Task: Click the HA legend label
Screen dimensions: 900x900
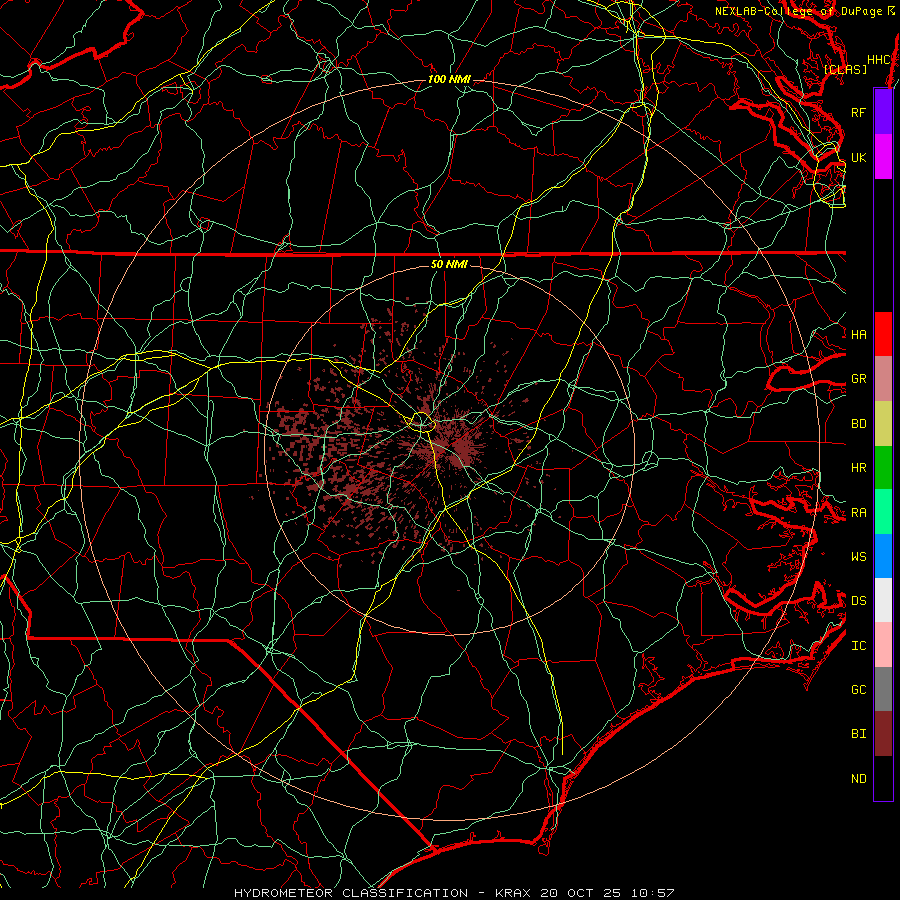Action: tap(858, 334)
